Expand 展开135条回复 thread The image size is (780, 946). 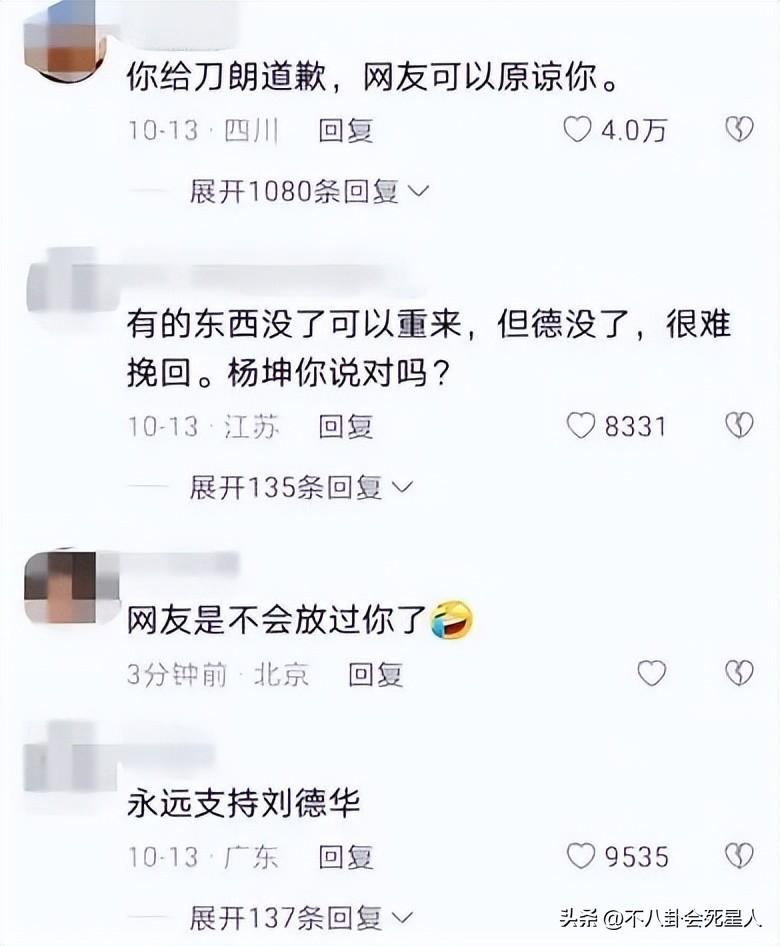pyautogui.click(x=300, y=487)
